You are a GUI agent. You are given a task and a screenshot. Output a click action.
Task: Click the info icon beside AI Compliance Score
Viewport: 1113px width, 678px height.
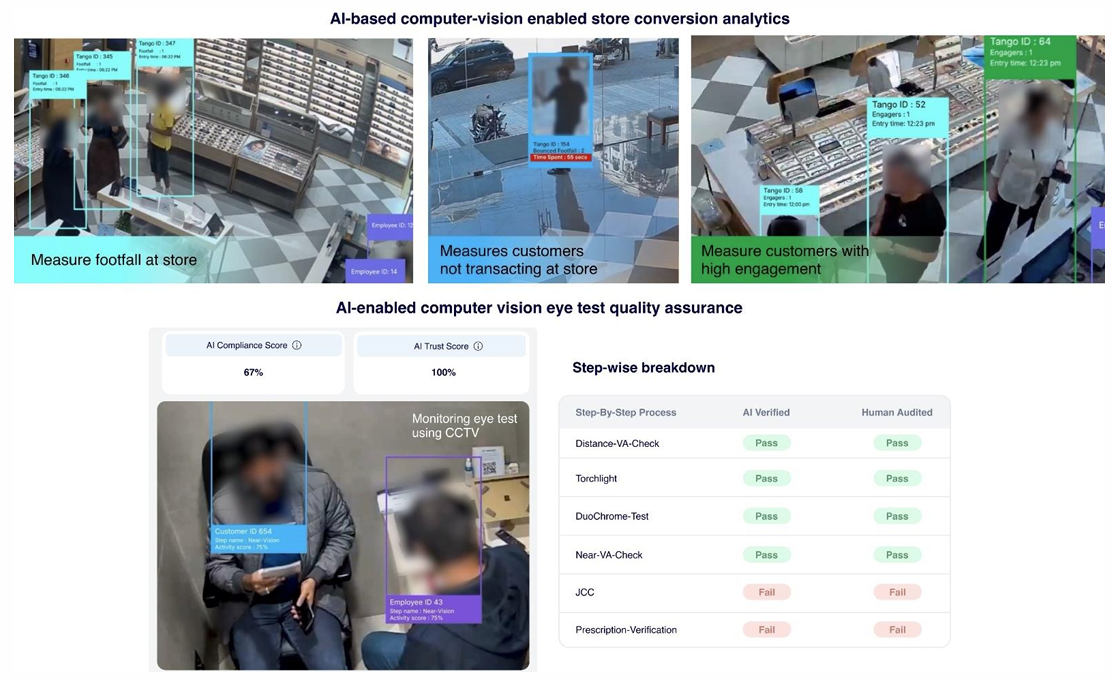point(297,346)
